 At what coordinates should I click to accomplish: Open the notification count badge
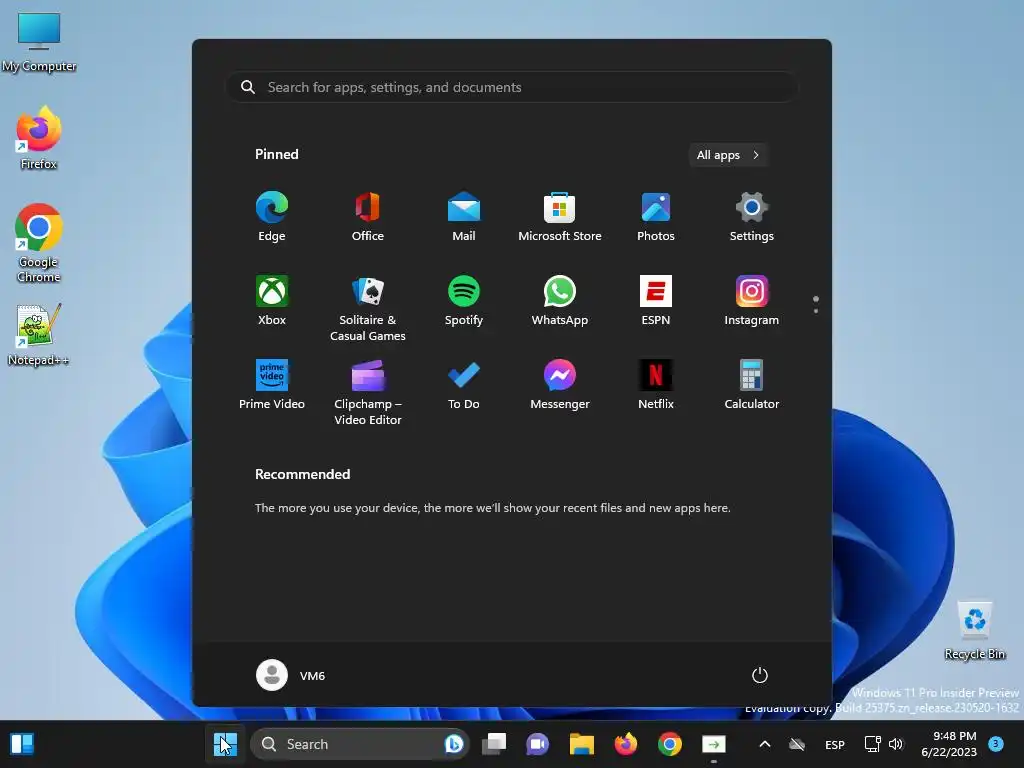click(x=996, y=743)
